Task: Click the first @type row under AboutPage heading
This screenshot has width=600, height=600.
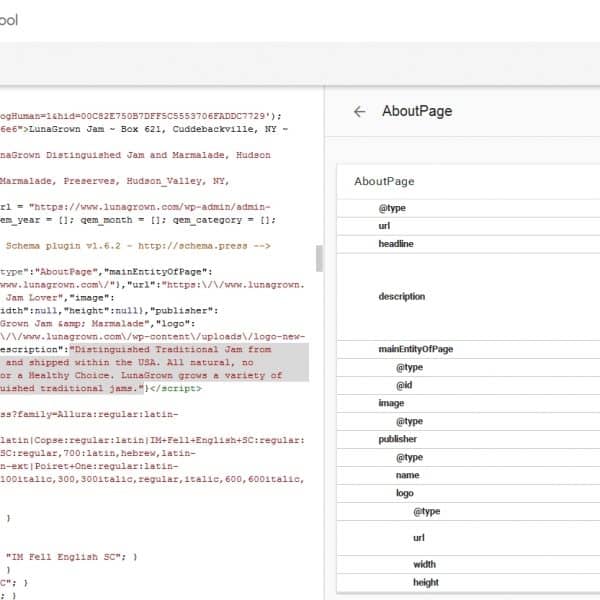Action: pos(468,208)
